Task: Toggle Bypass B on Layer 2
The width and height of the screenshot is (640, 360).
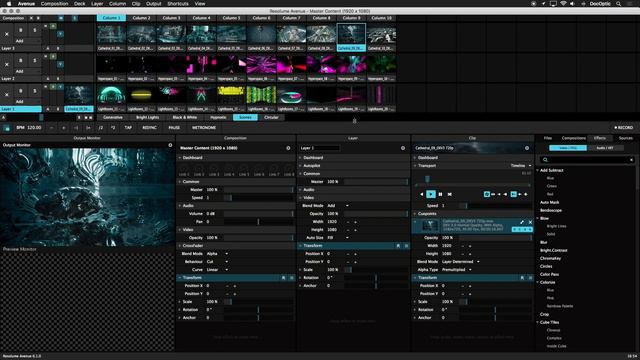Action: [21, 60]
